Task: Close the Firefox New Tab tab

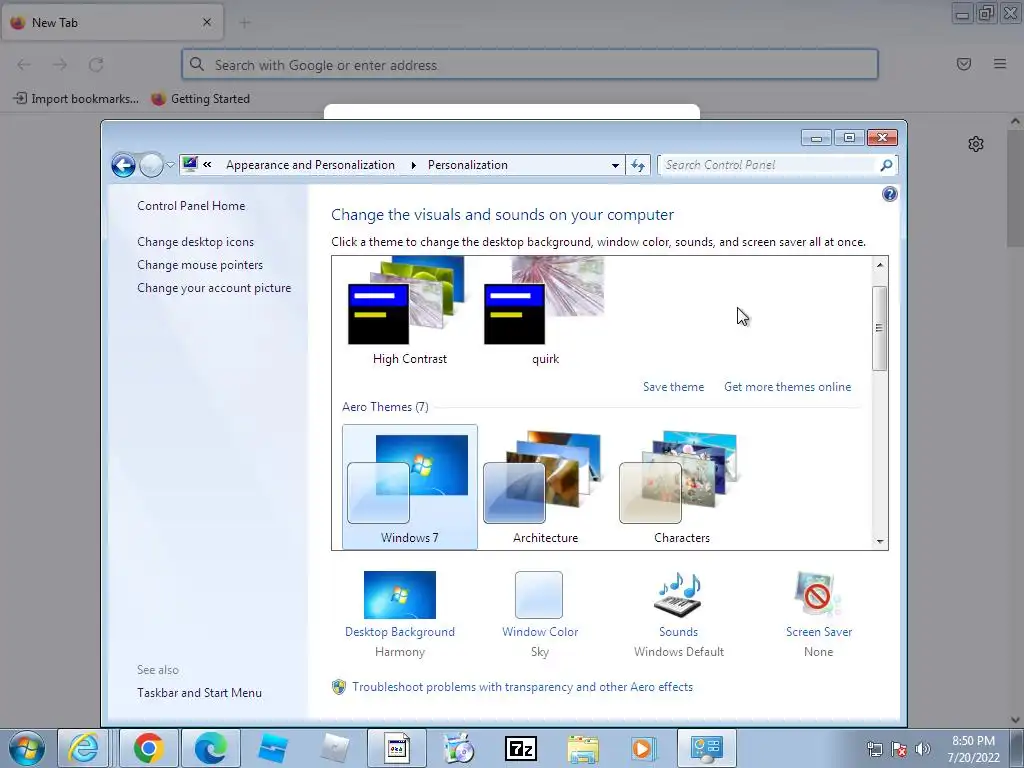Action: [207, 22]
